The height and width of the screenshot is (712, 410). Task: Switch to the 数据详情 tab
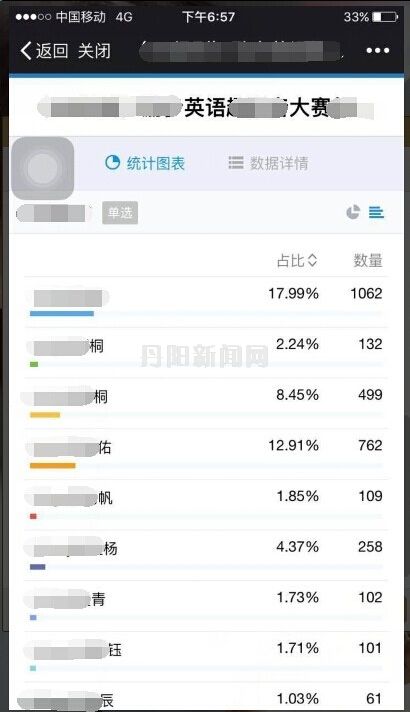point(268,163)
